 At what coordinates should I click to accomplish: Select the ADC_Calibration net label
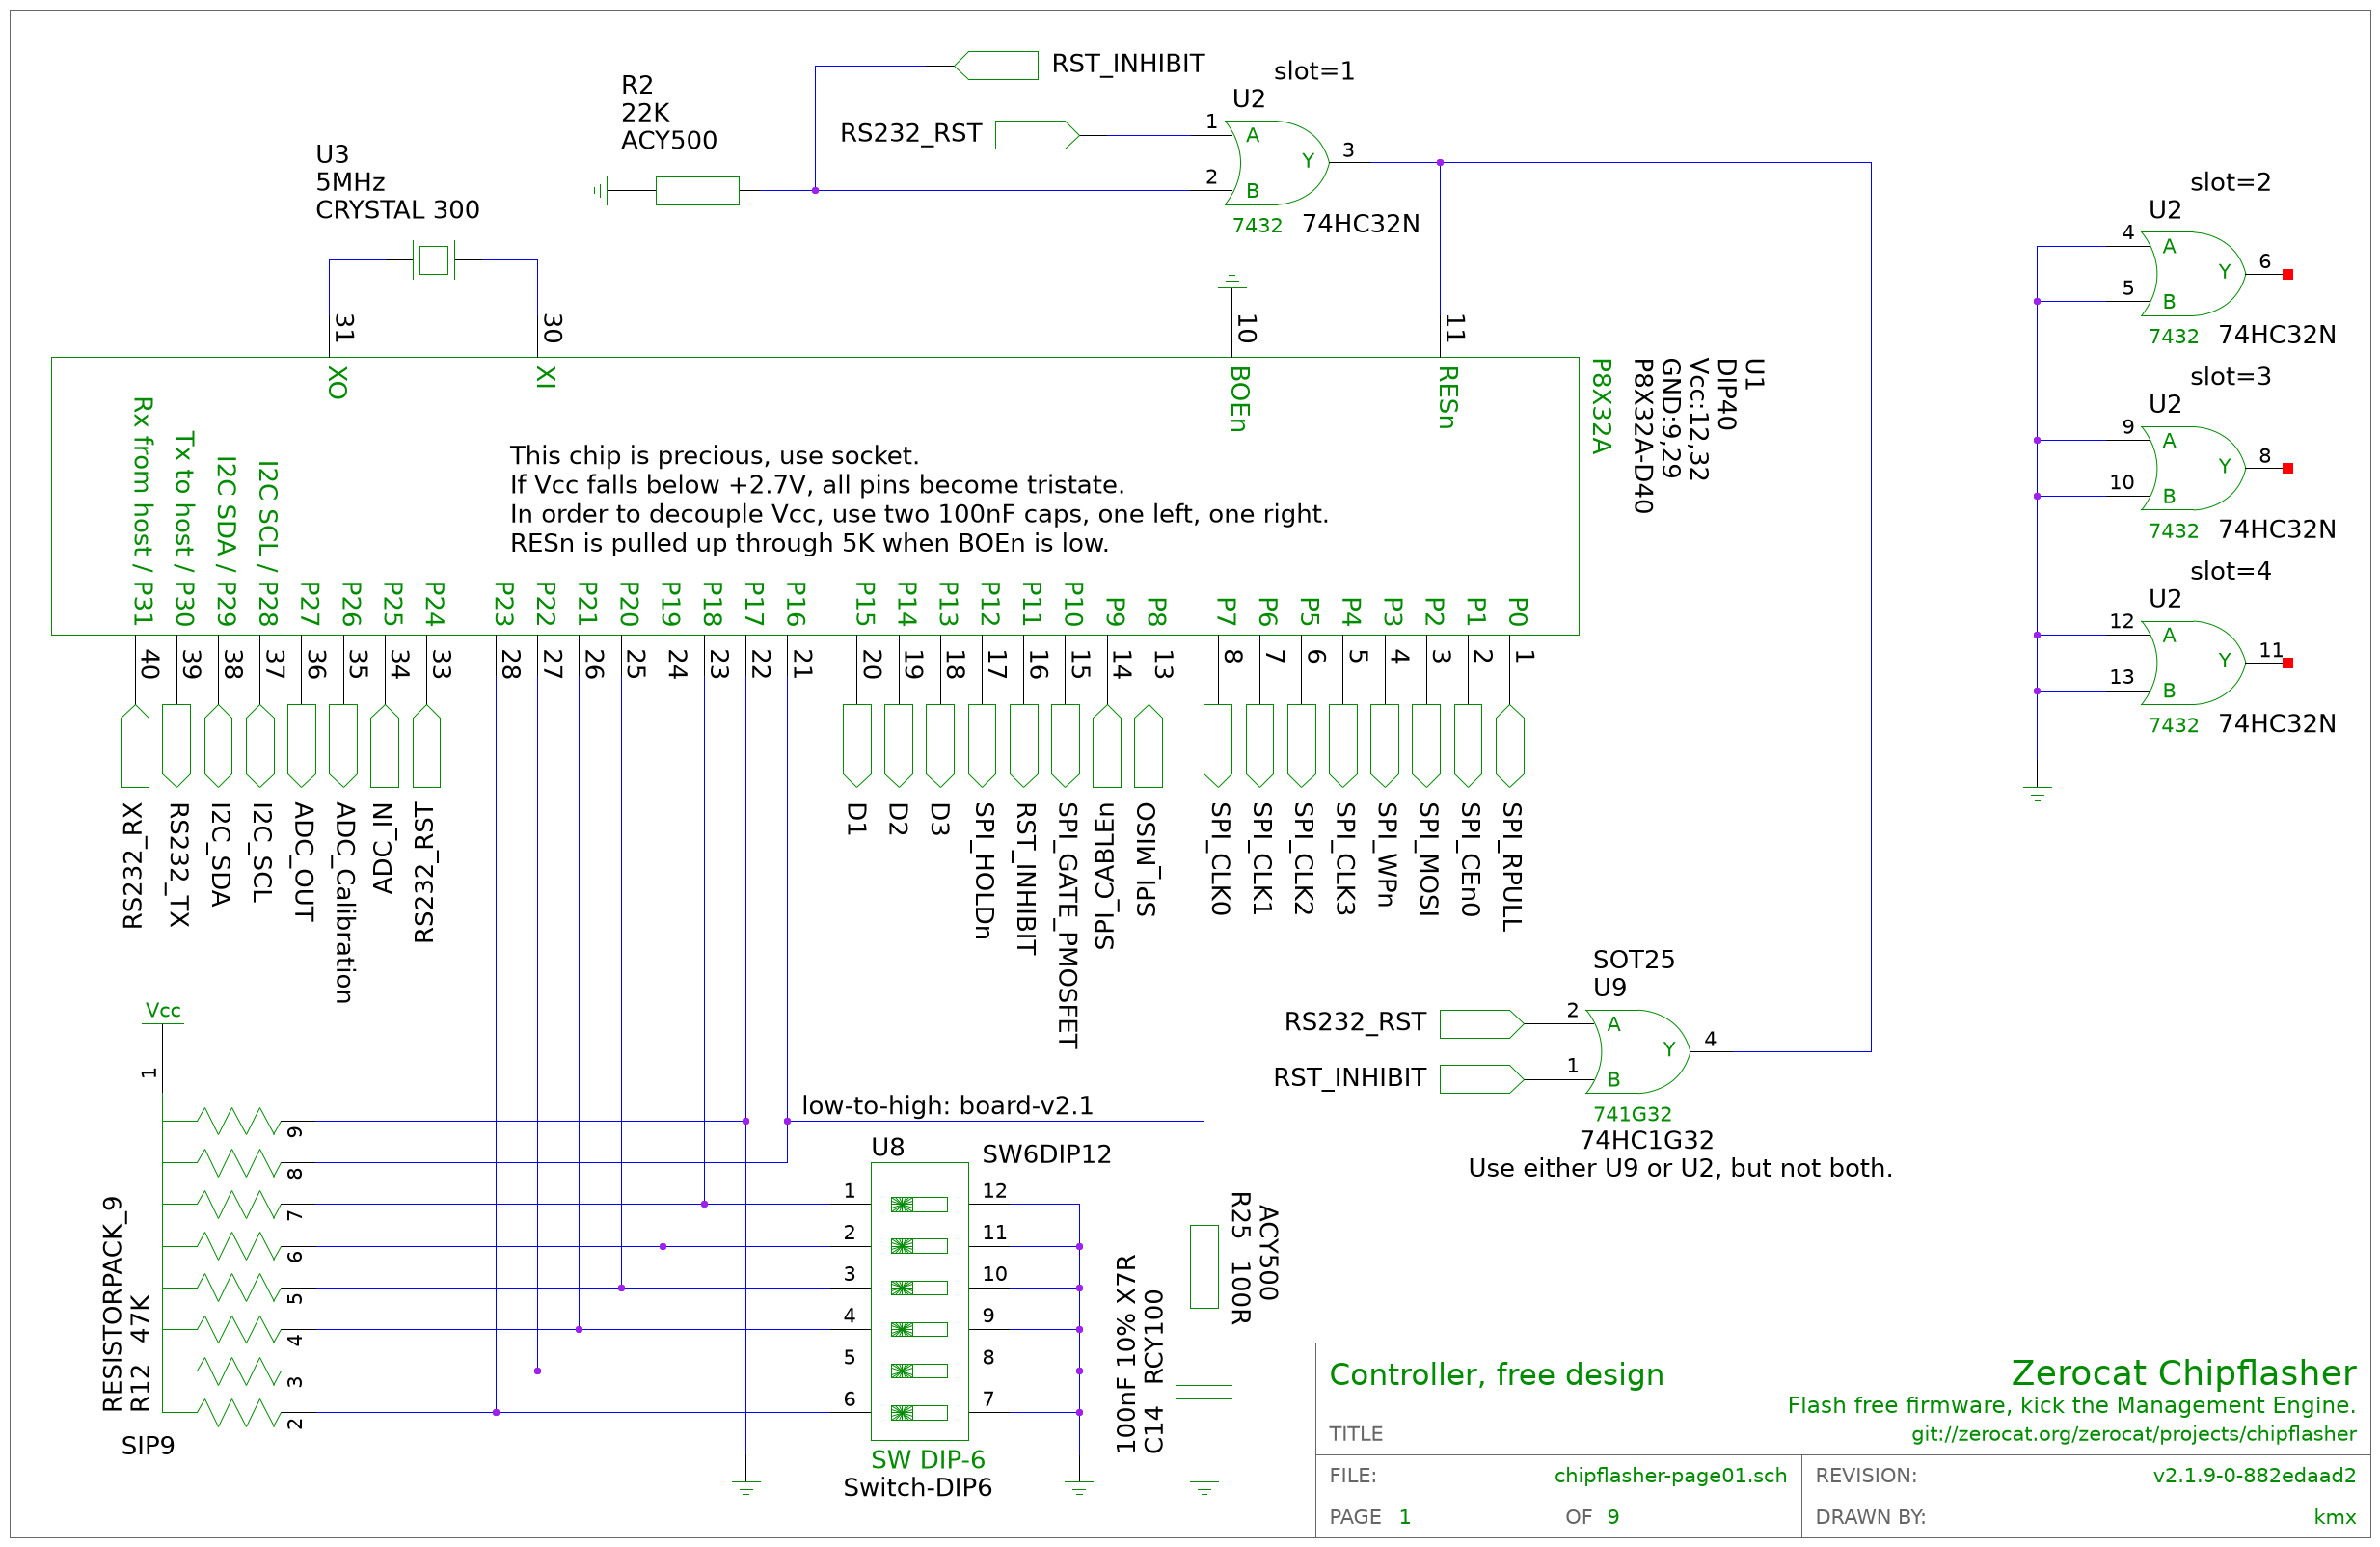click(x=343, y=902)
